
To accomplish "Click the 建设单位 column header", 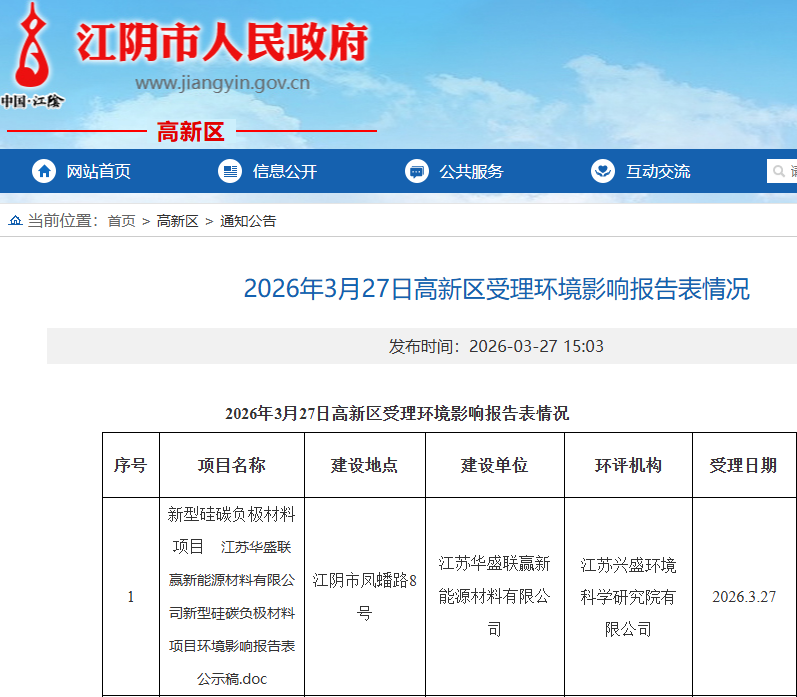I will (x=495, y=465).
